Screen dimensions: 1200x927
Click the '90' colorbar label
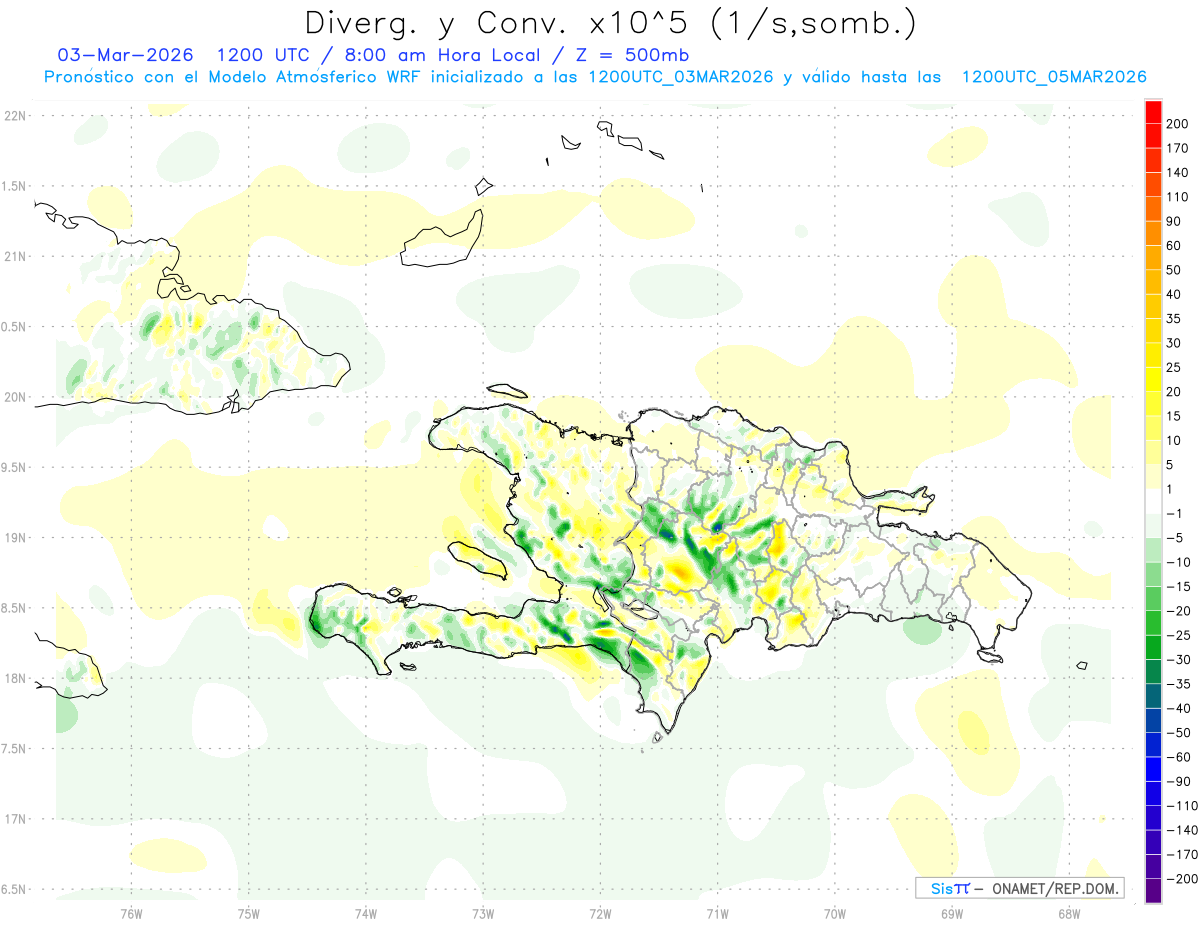tap(1174, 221)
